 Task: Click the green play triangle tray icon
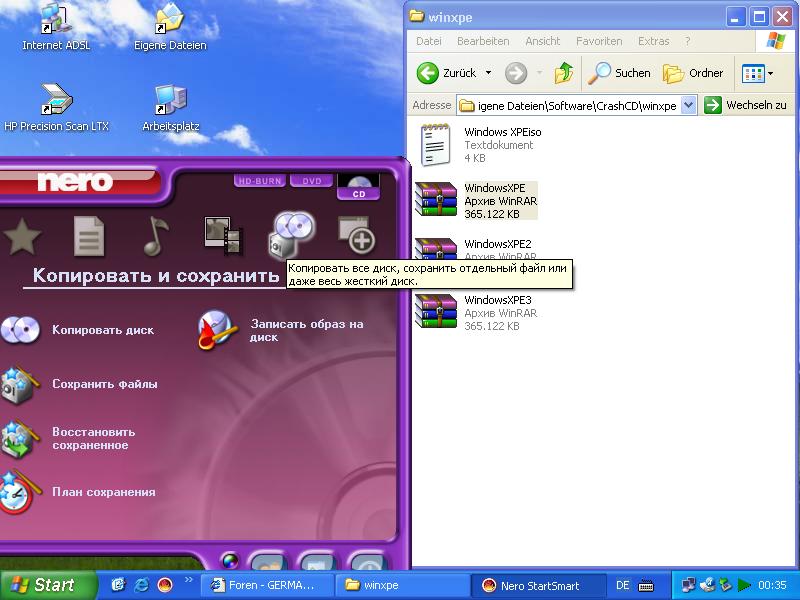(x=744, y=585)
